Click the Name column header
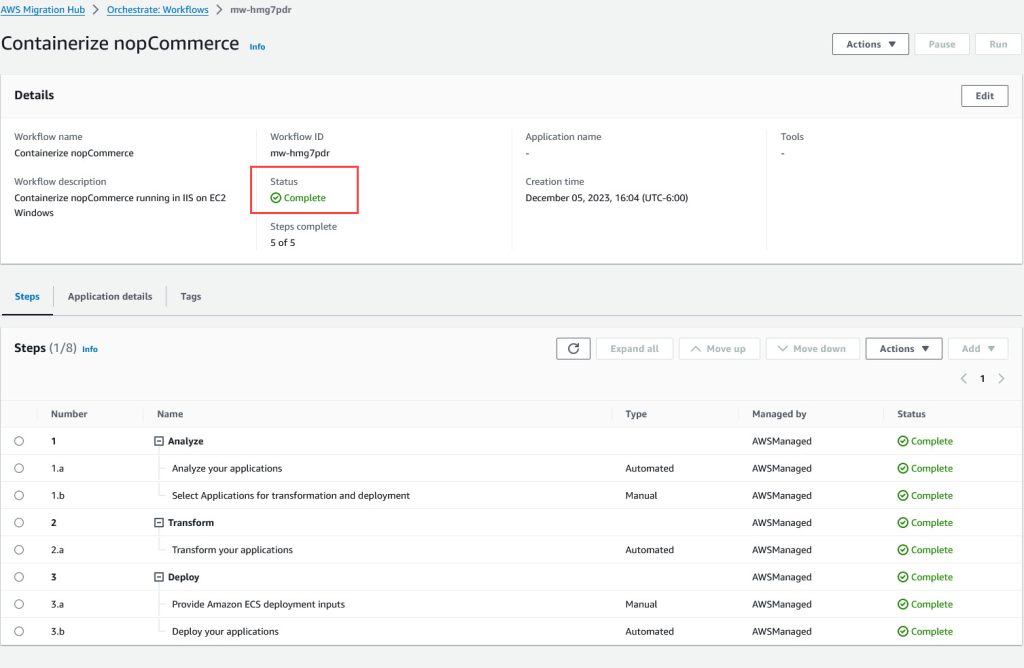 click(x=170, y=414)
